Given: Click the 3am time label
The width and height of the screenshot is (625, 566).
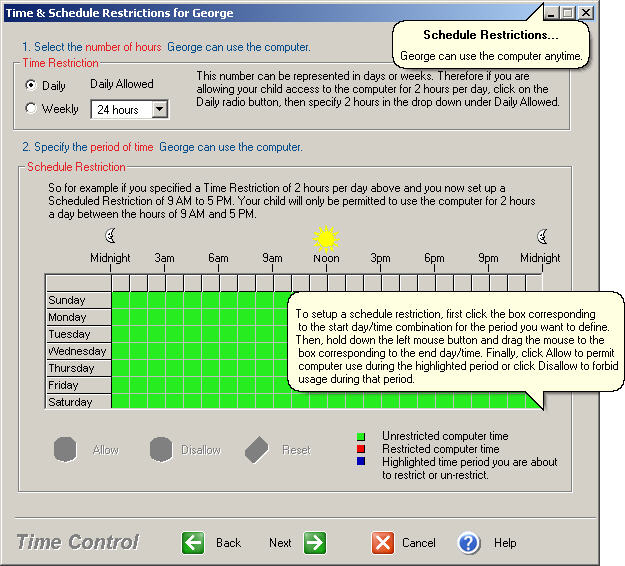Looking at the screenshot, I should (164, 258).
